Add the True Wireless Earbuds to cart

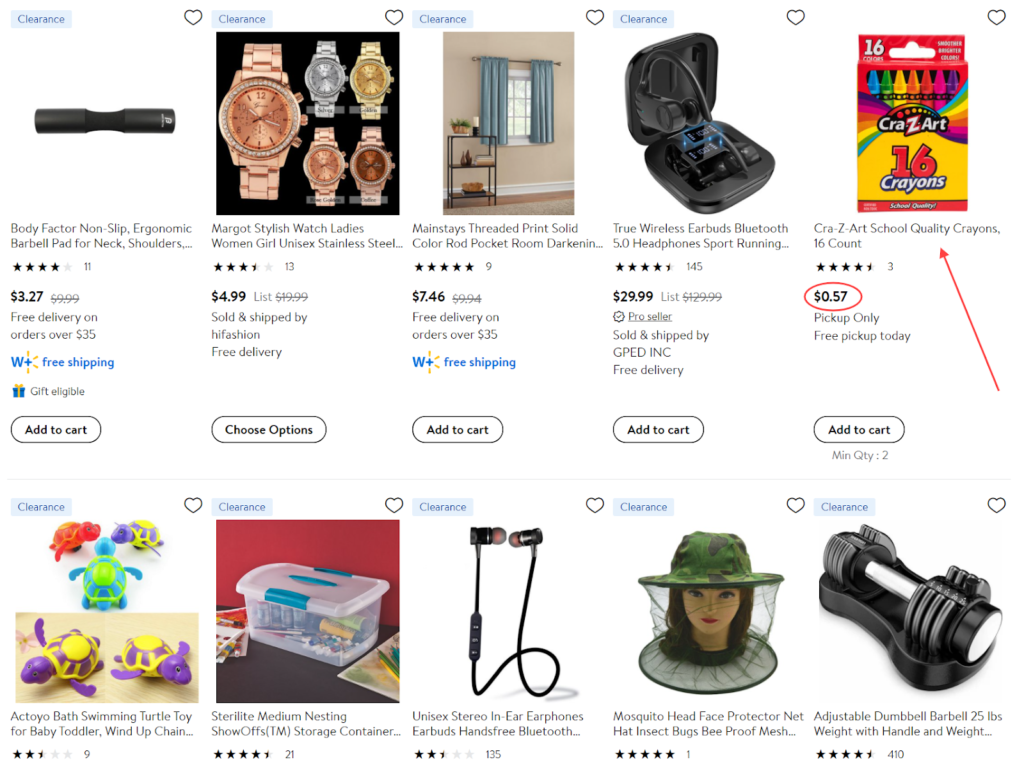tap(658, 429)
